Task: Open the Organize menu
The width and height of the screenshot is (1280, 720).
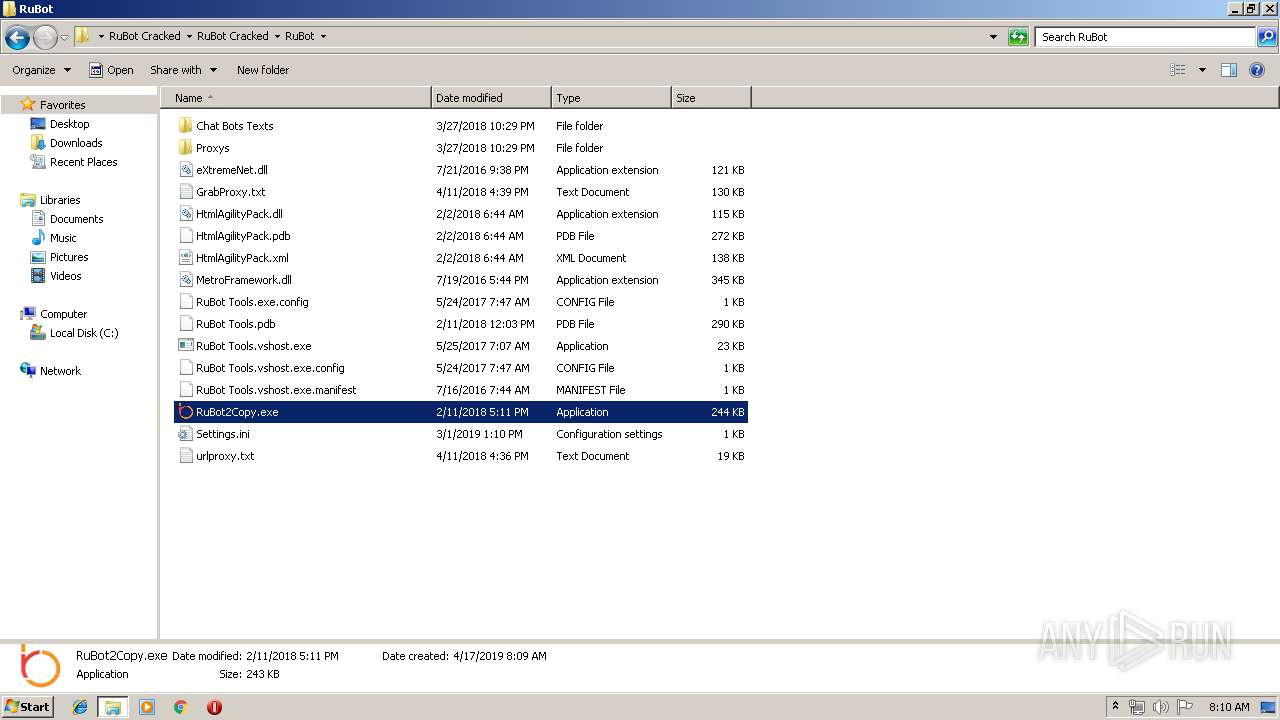Action: 41,70
